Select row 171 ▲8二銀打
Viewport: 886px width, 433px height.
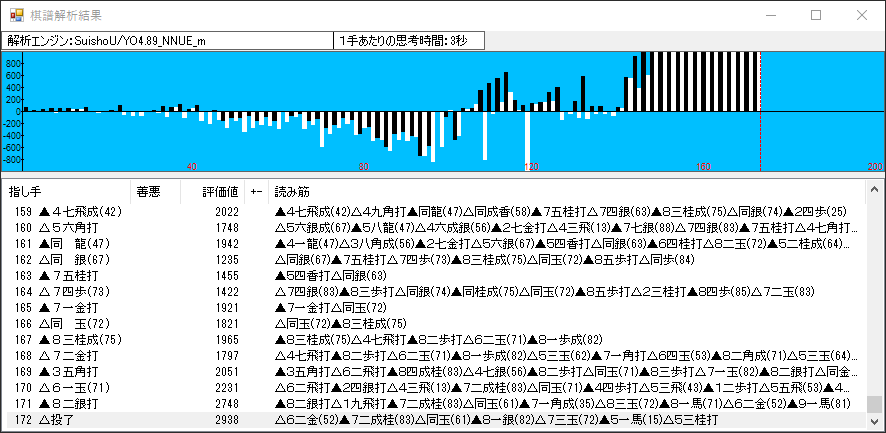(x=433, y=404)
